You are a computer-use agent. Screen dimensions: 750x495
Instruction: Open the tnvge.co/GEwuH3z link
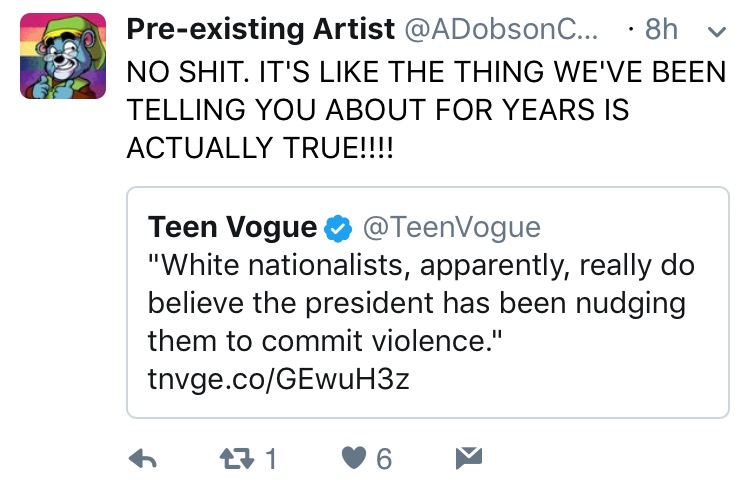(278, 379)
